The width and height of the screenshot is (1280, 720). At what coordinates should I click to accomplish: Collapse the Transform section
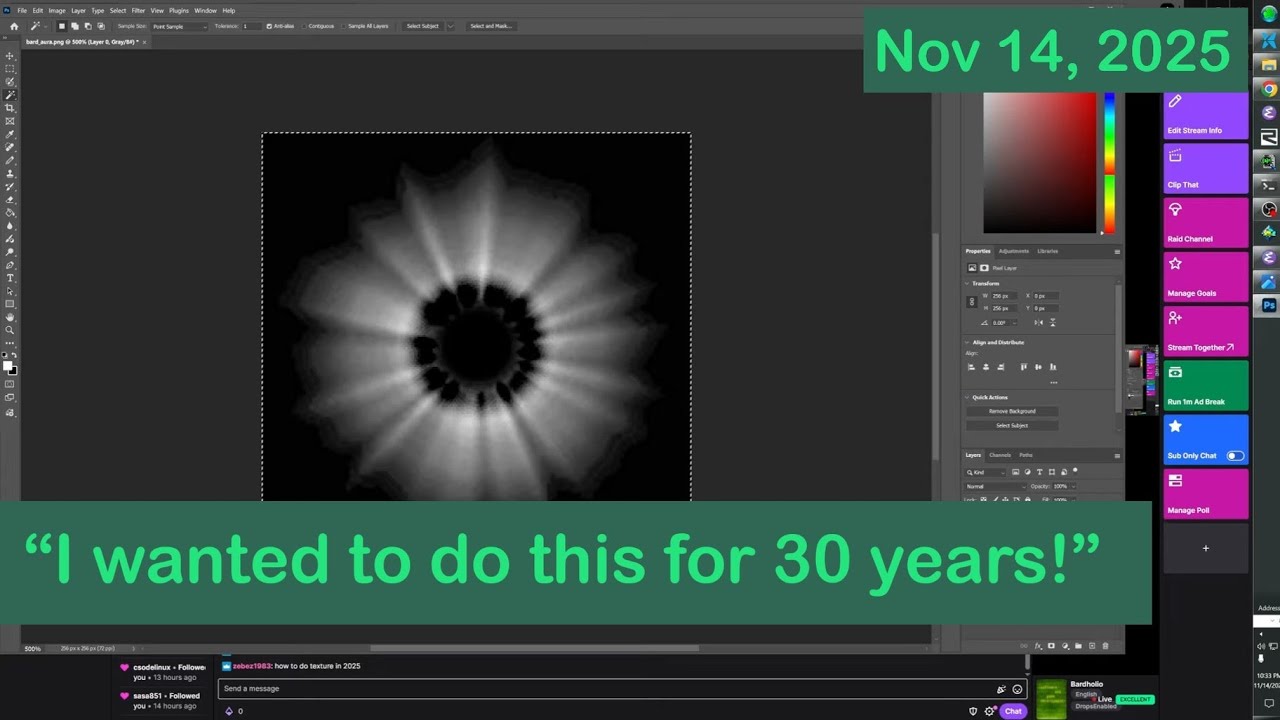click(967, 283)
